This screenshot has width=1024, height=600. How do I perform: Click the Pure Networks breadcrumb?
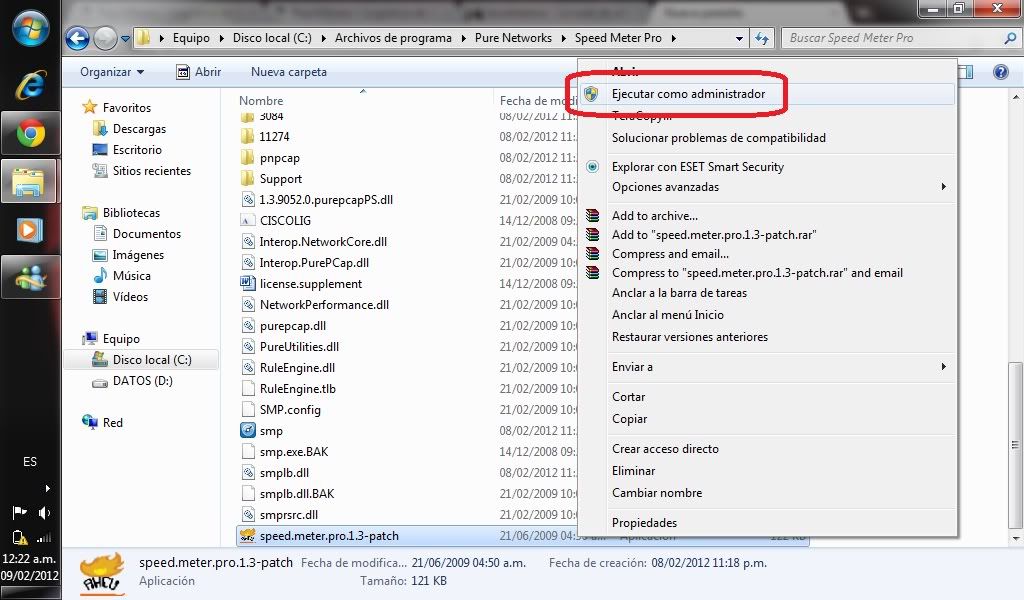(x=513, y=39)
